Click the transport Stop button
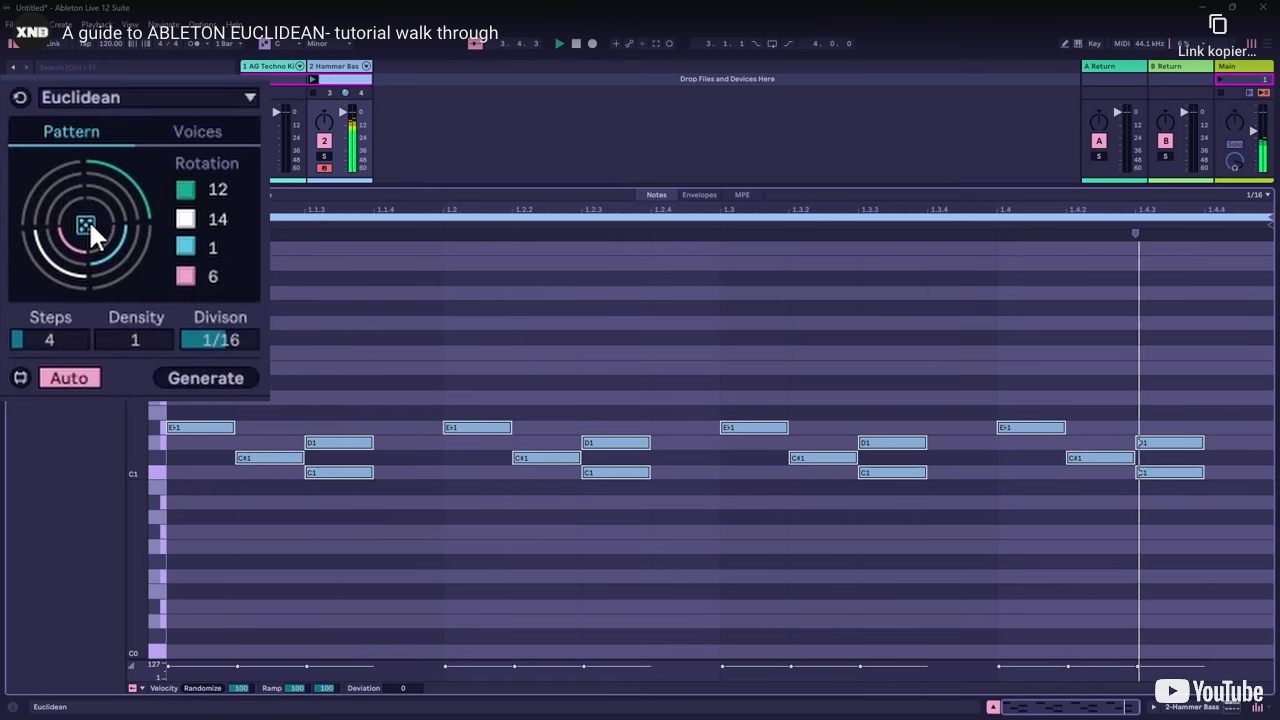This screenshot has width=1280, height=720. point(576,43)
